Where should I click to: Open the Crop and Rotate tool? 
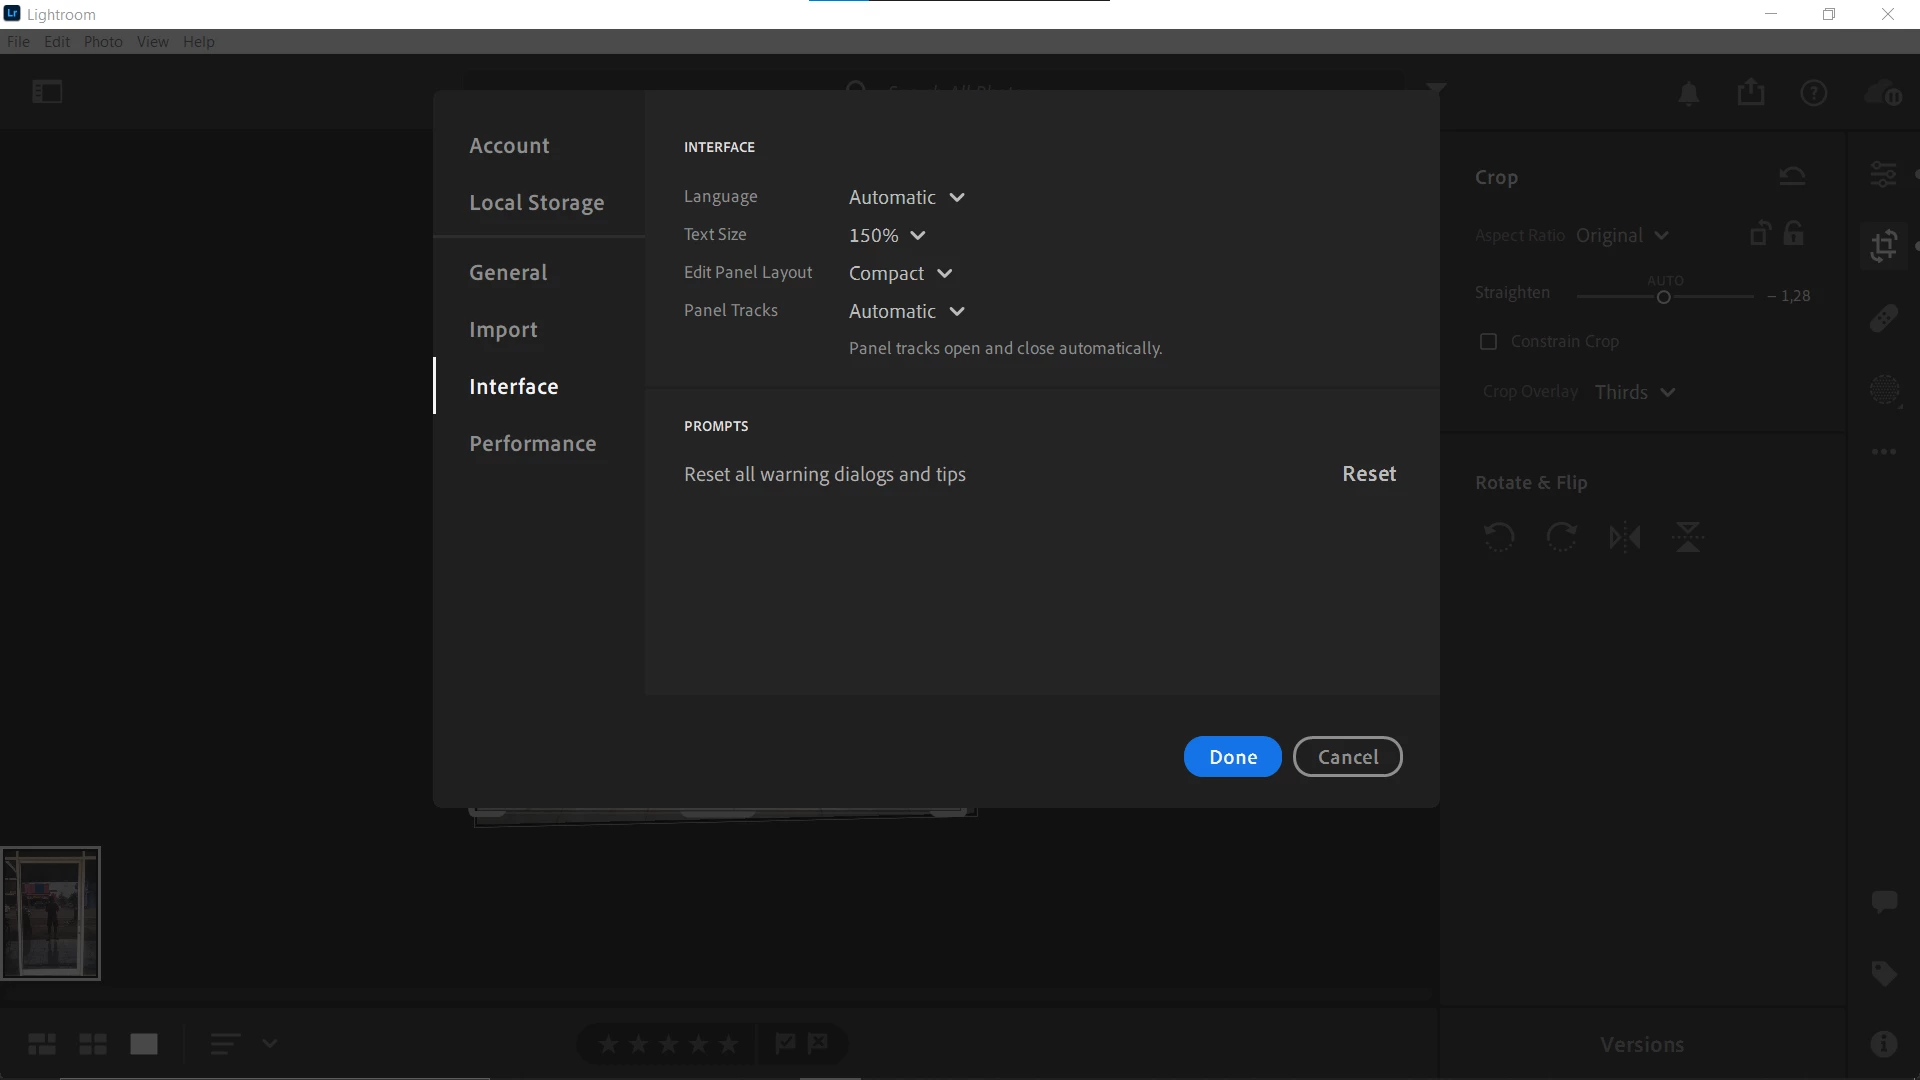pos(1884,245)
